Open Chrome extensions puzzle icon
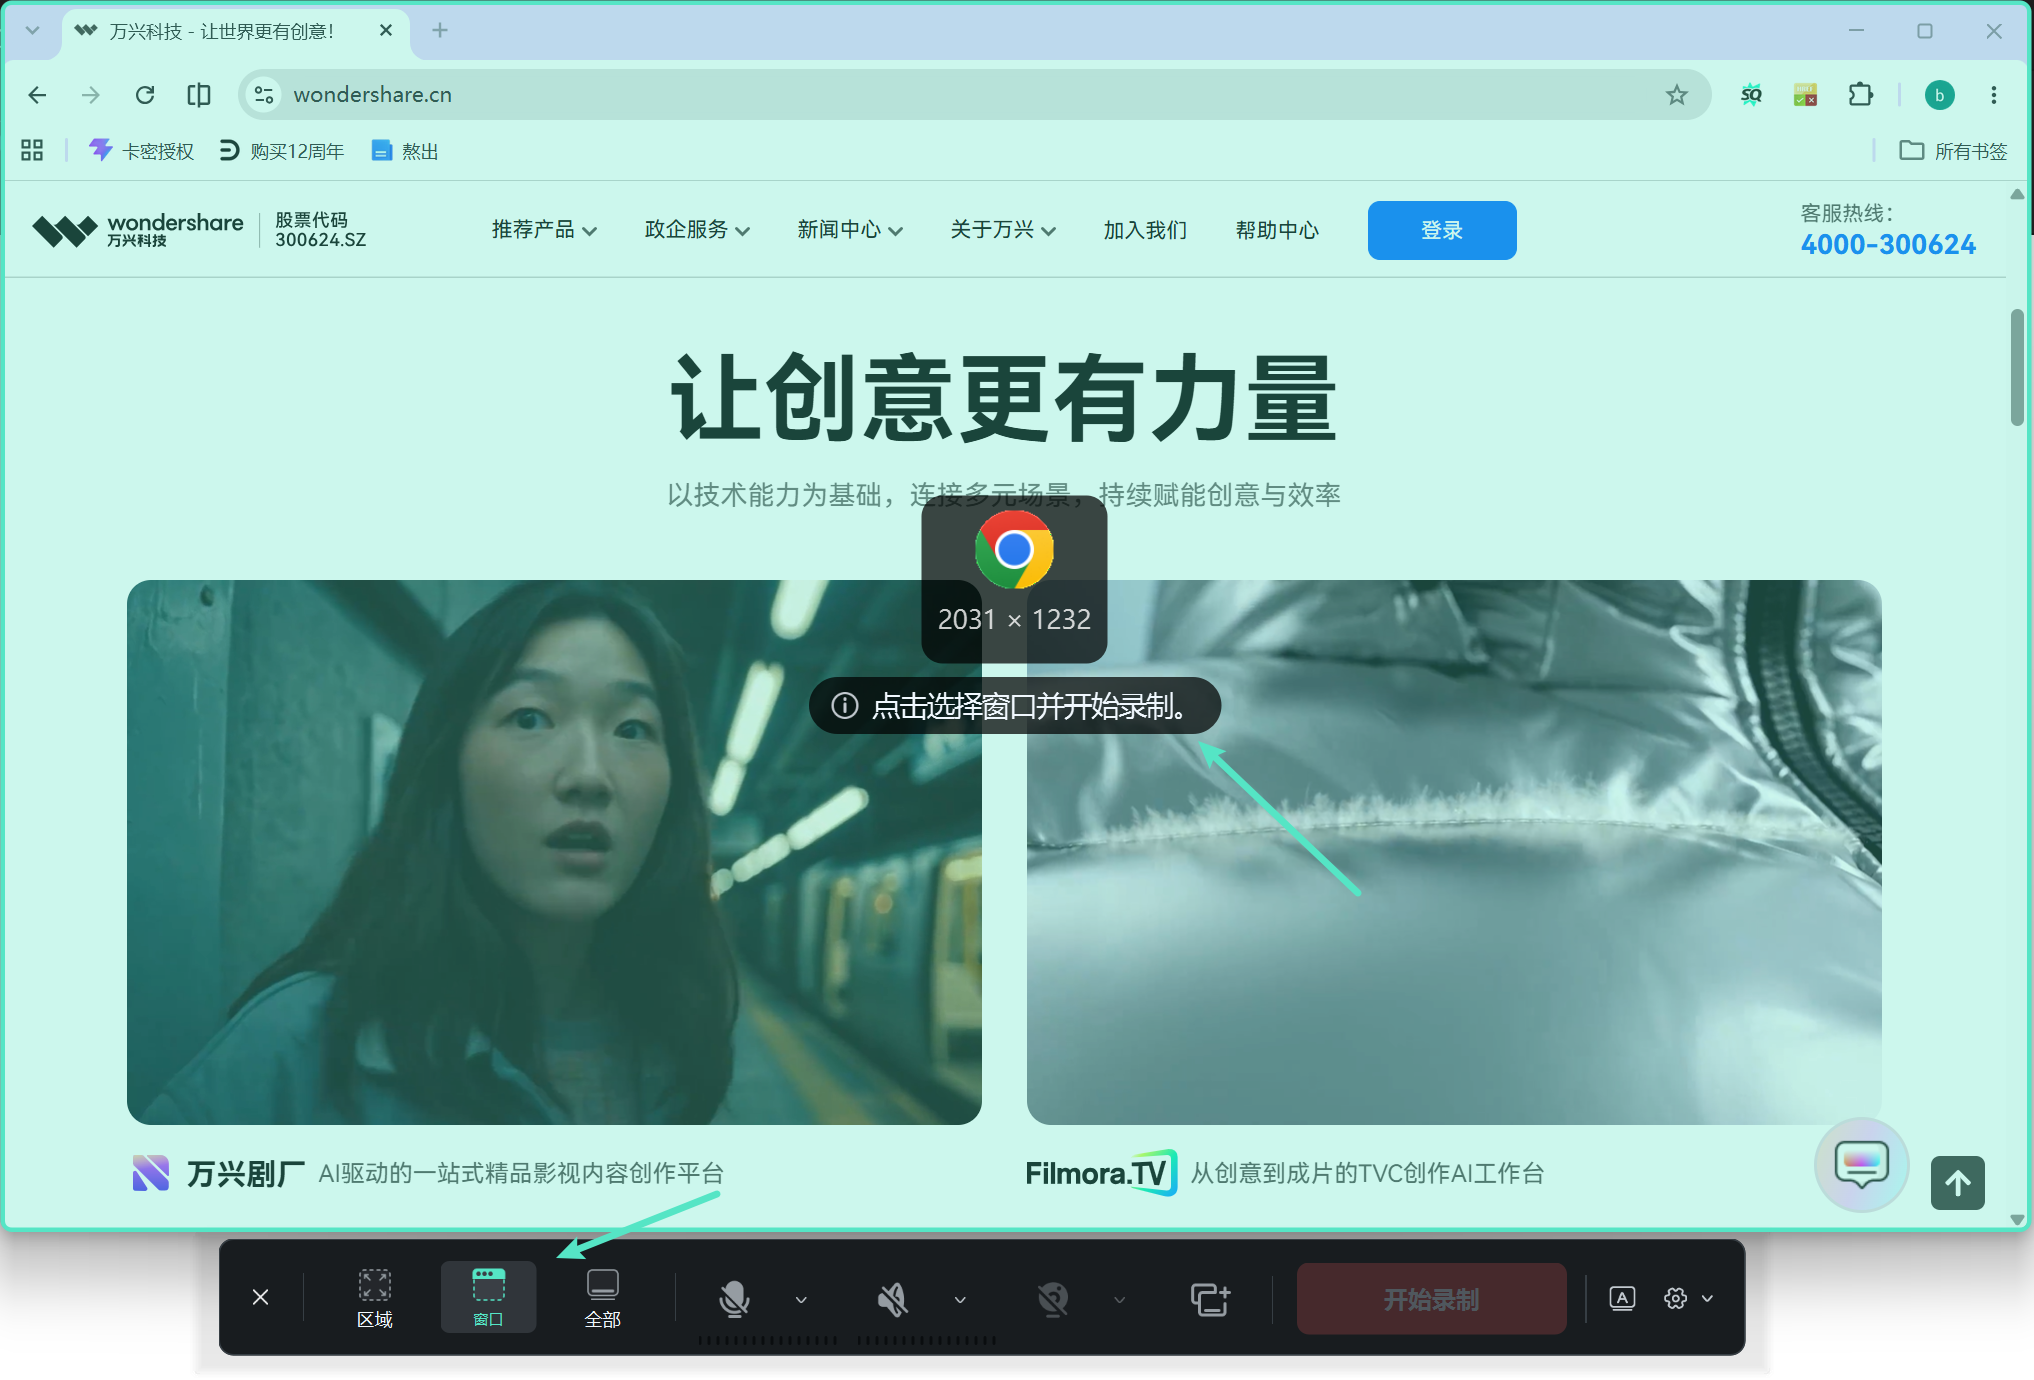 pyautogui.click(x=1860, y=95)
